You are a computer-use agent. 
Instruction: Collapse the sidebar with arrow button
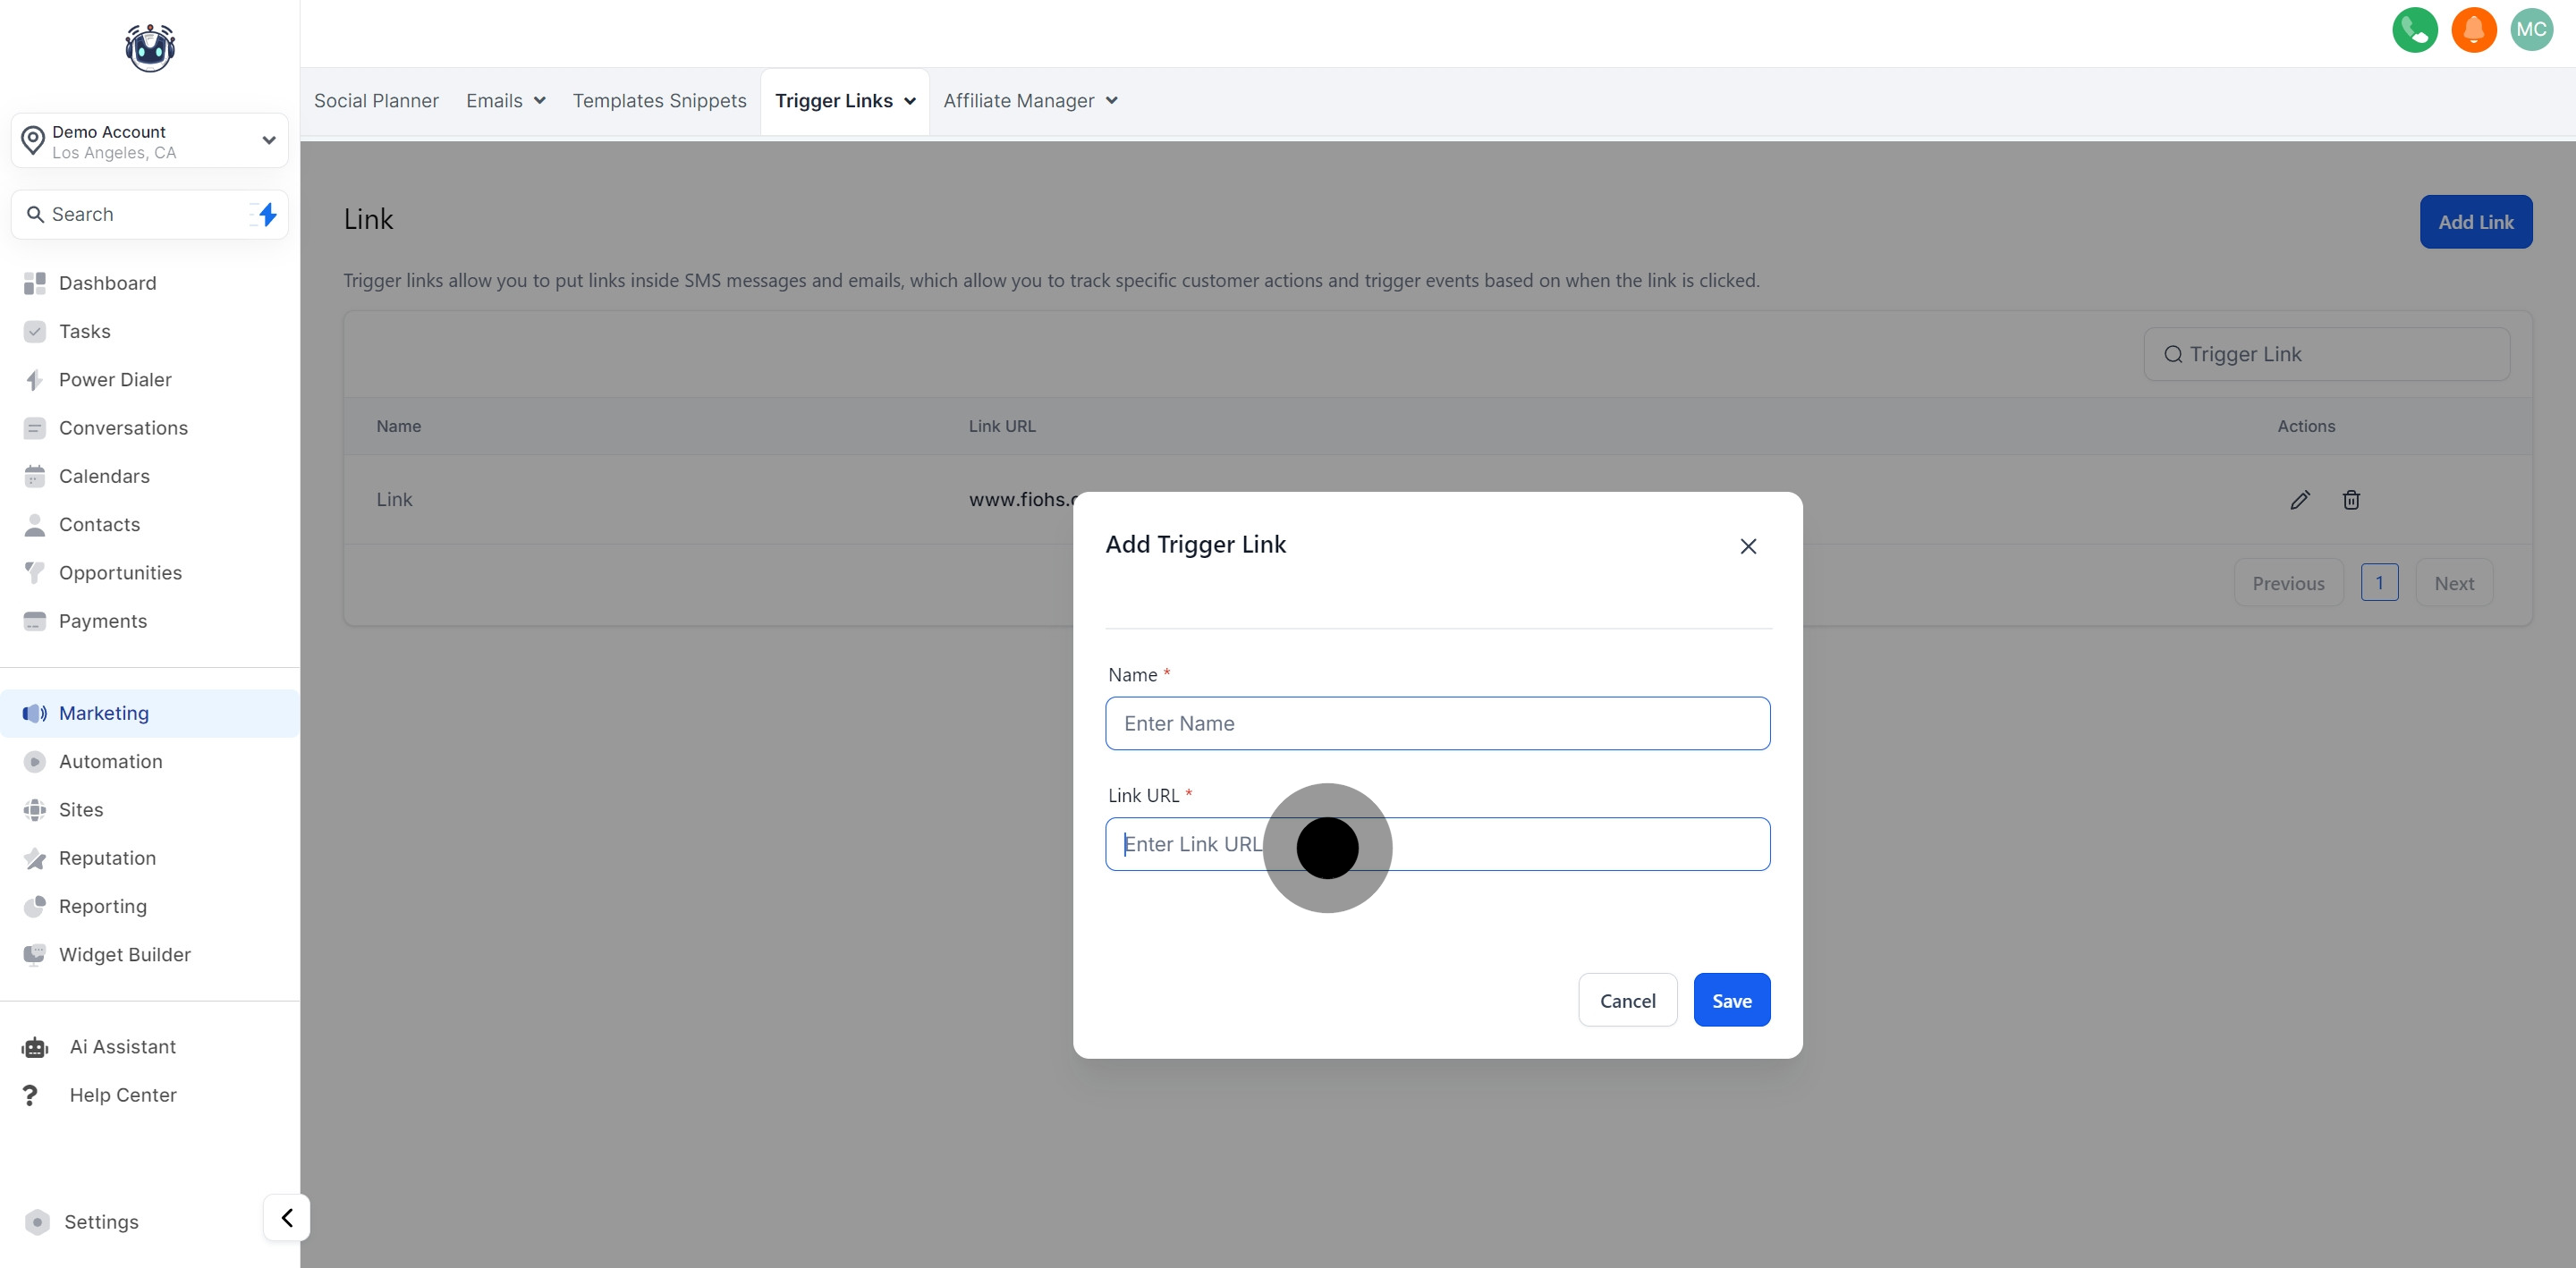point(287,1217)
